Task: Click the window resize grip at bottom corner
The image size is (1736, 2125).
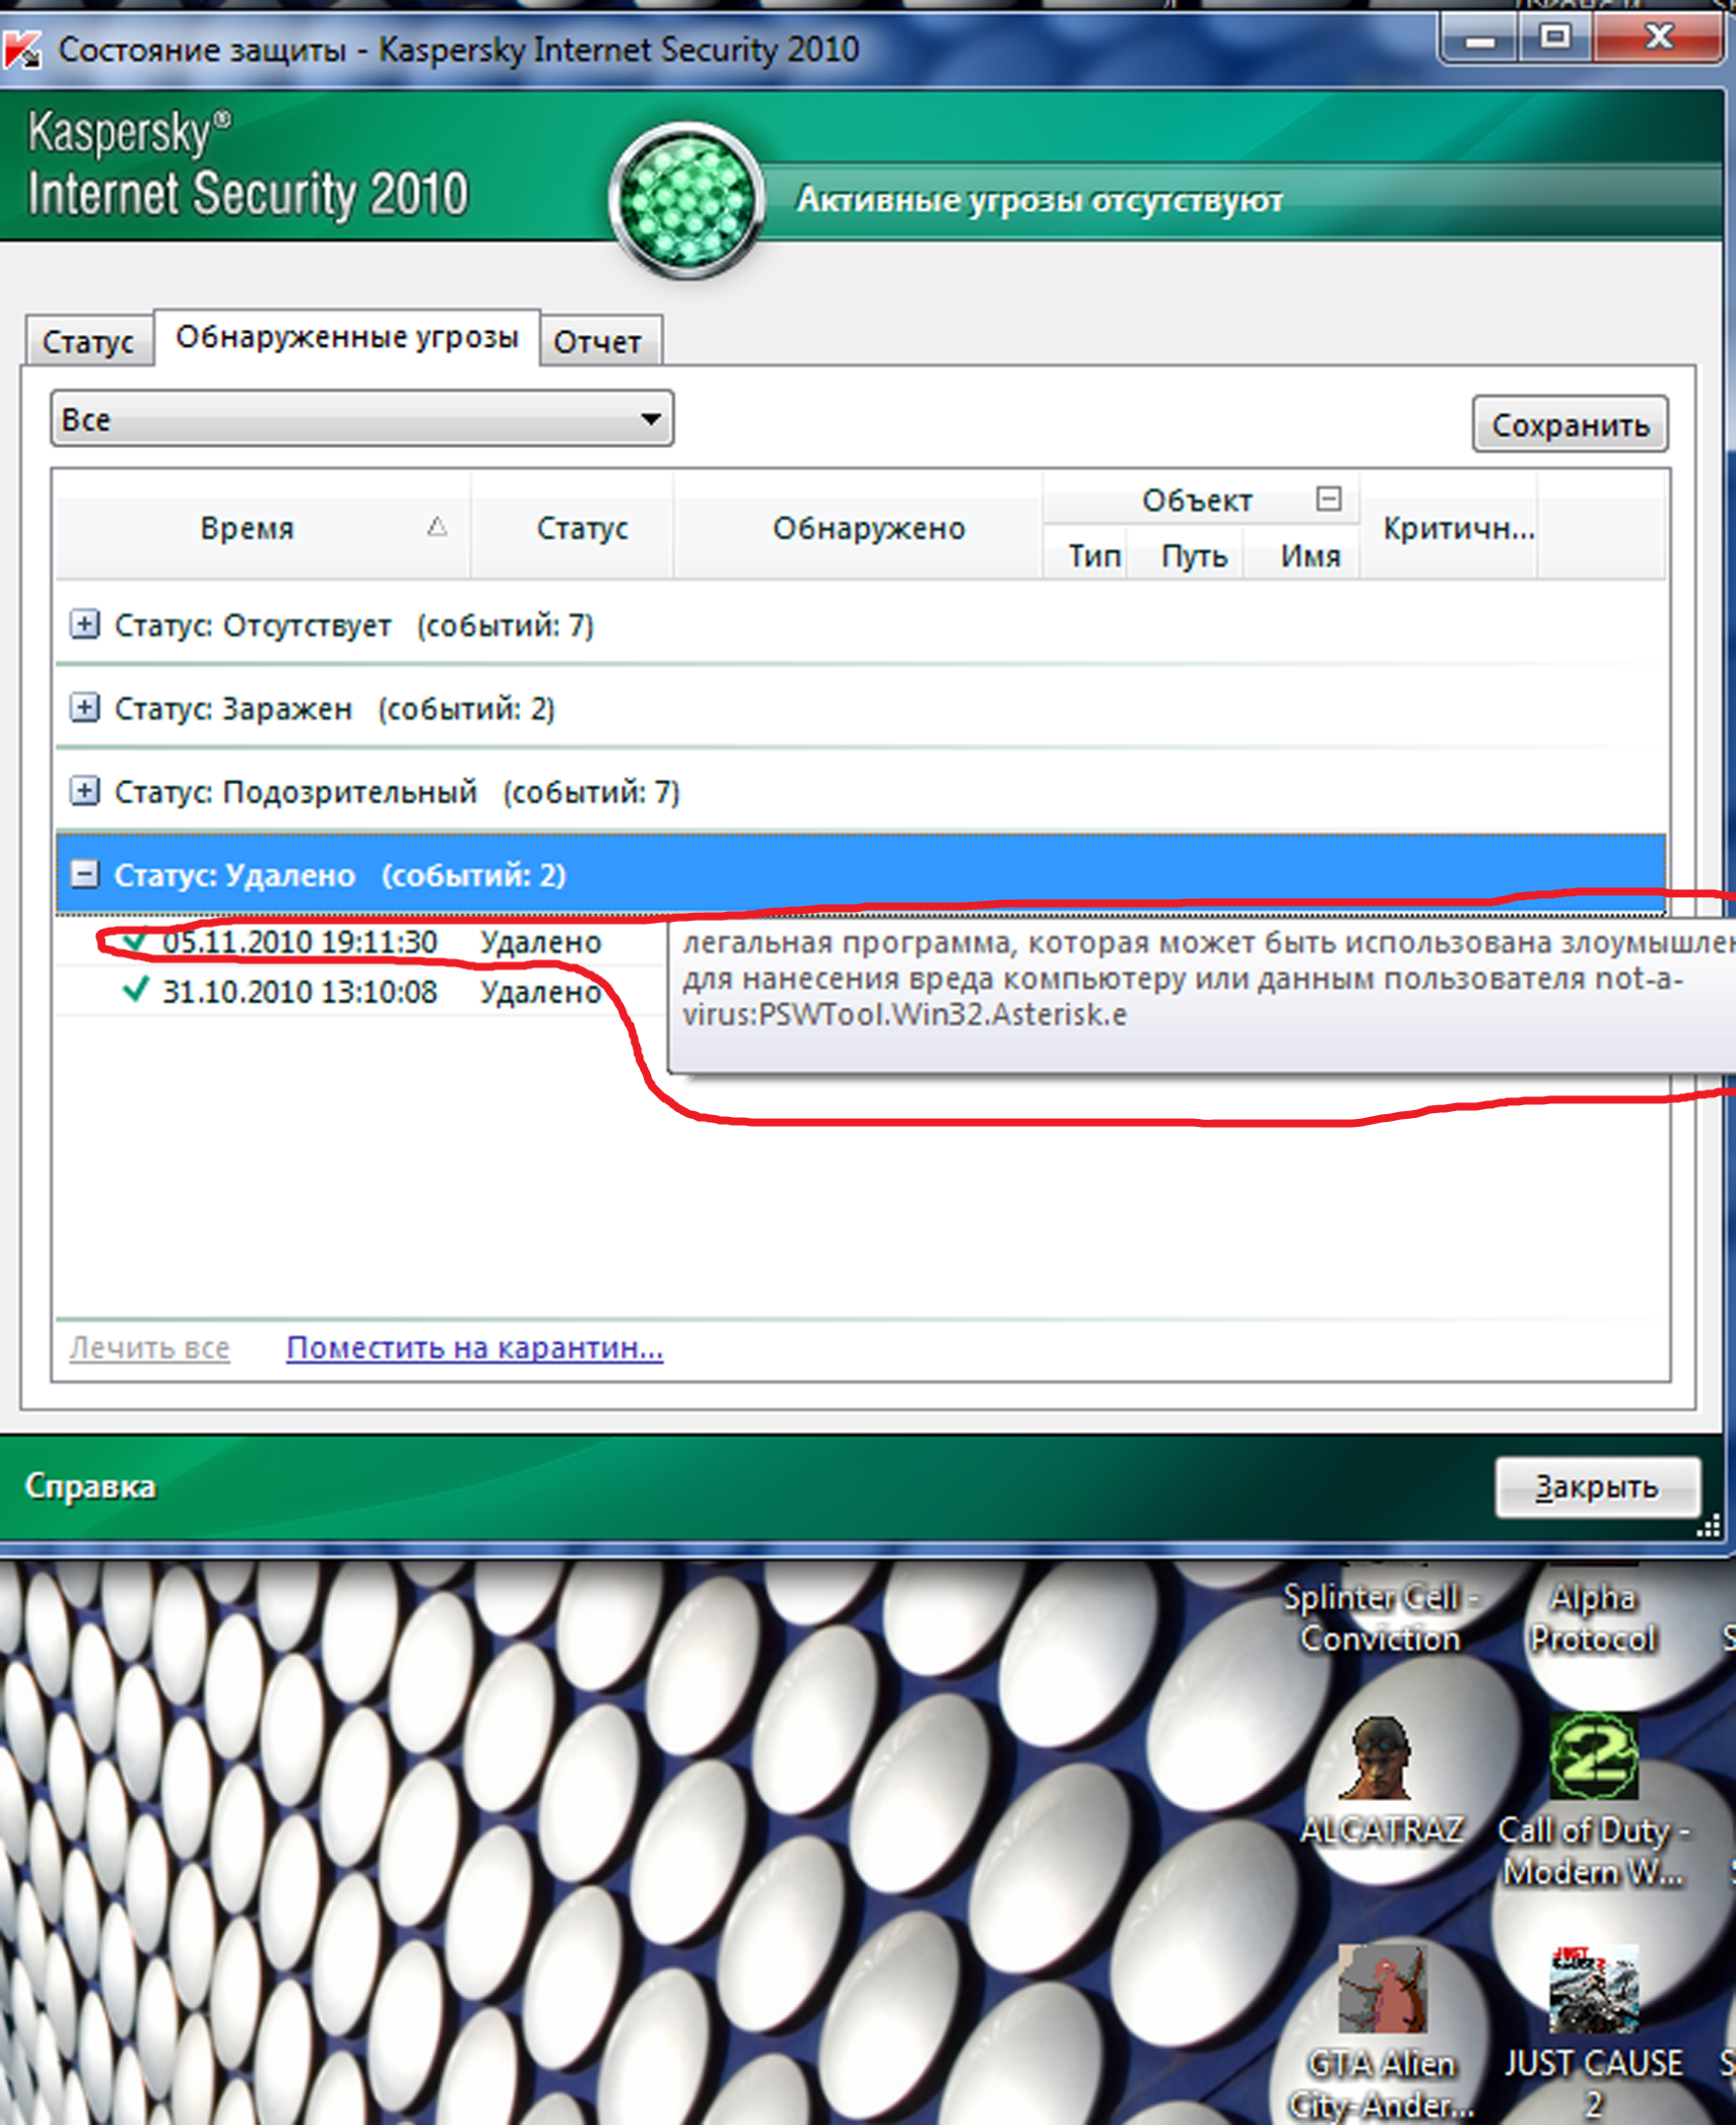Action: point(1709,1527)
